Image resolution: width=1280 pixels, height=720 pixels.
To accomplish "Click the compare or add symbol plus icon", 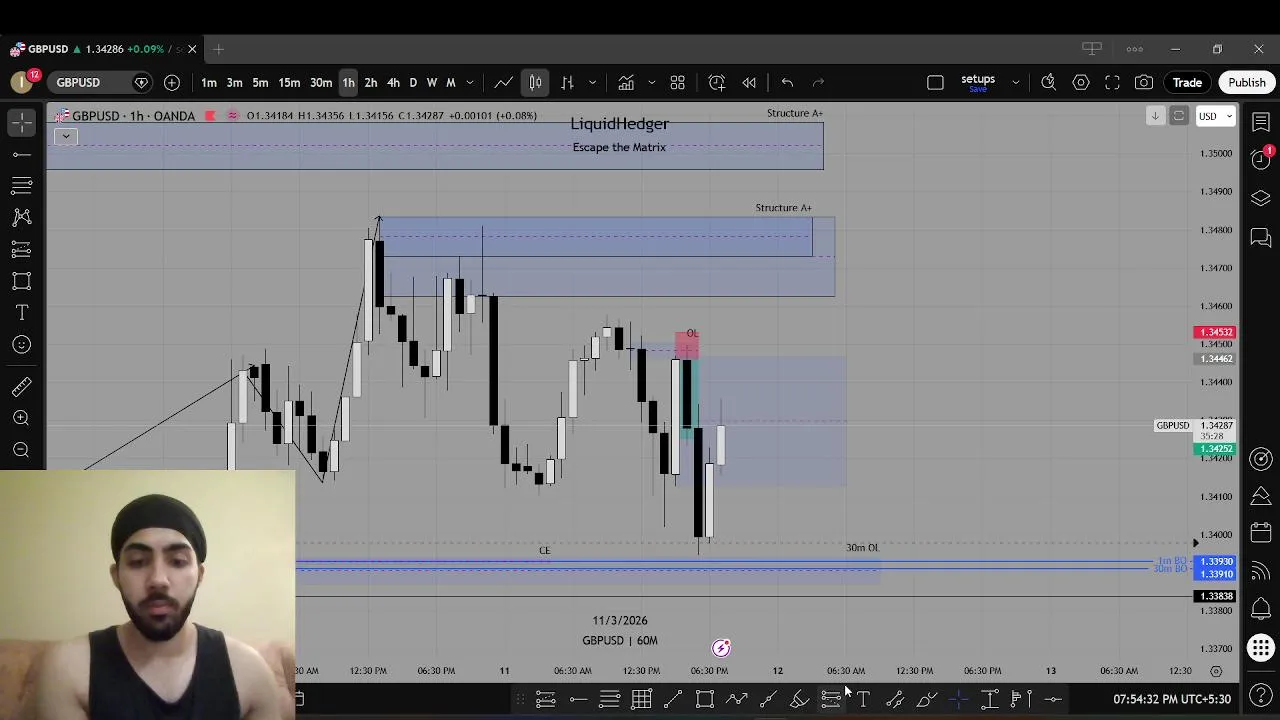I will click(x=172, y=82).
